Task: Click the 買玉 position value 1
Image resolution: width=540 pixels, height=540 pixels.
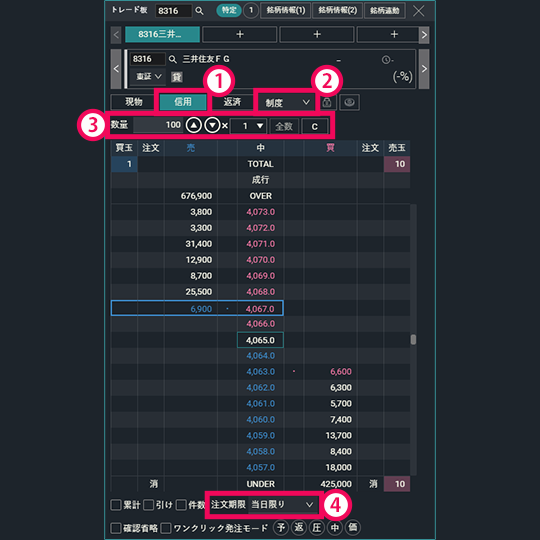Action: tap(124, 164)
